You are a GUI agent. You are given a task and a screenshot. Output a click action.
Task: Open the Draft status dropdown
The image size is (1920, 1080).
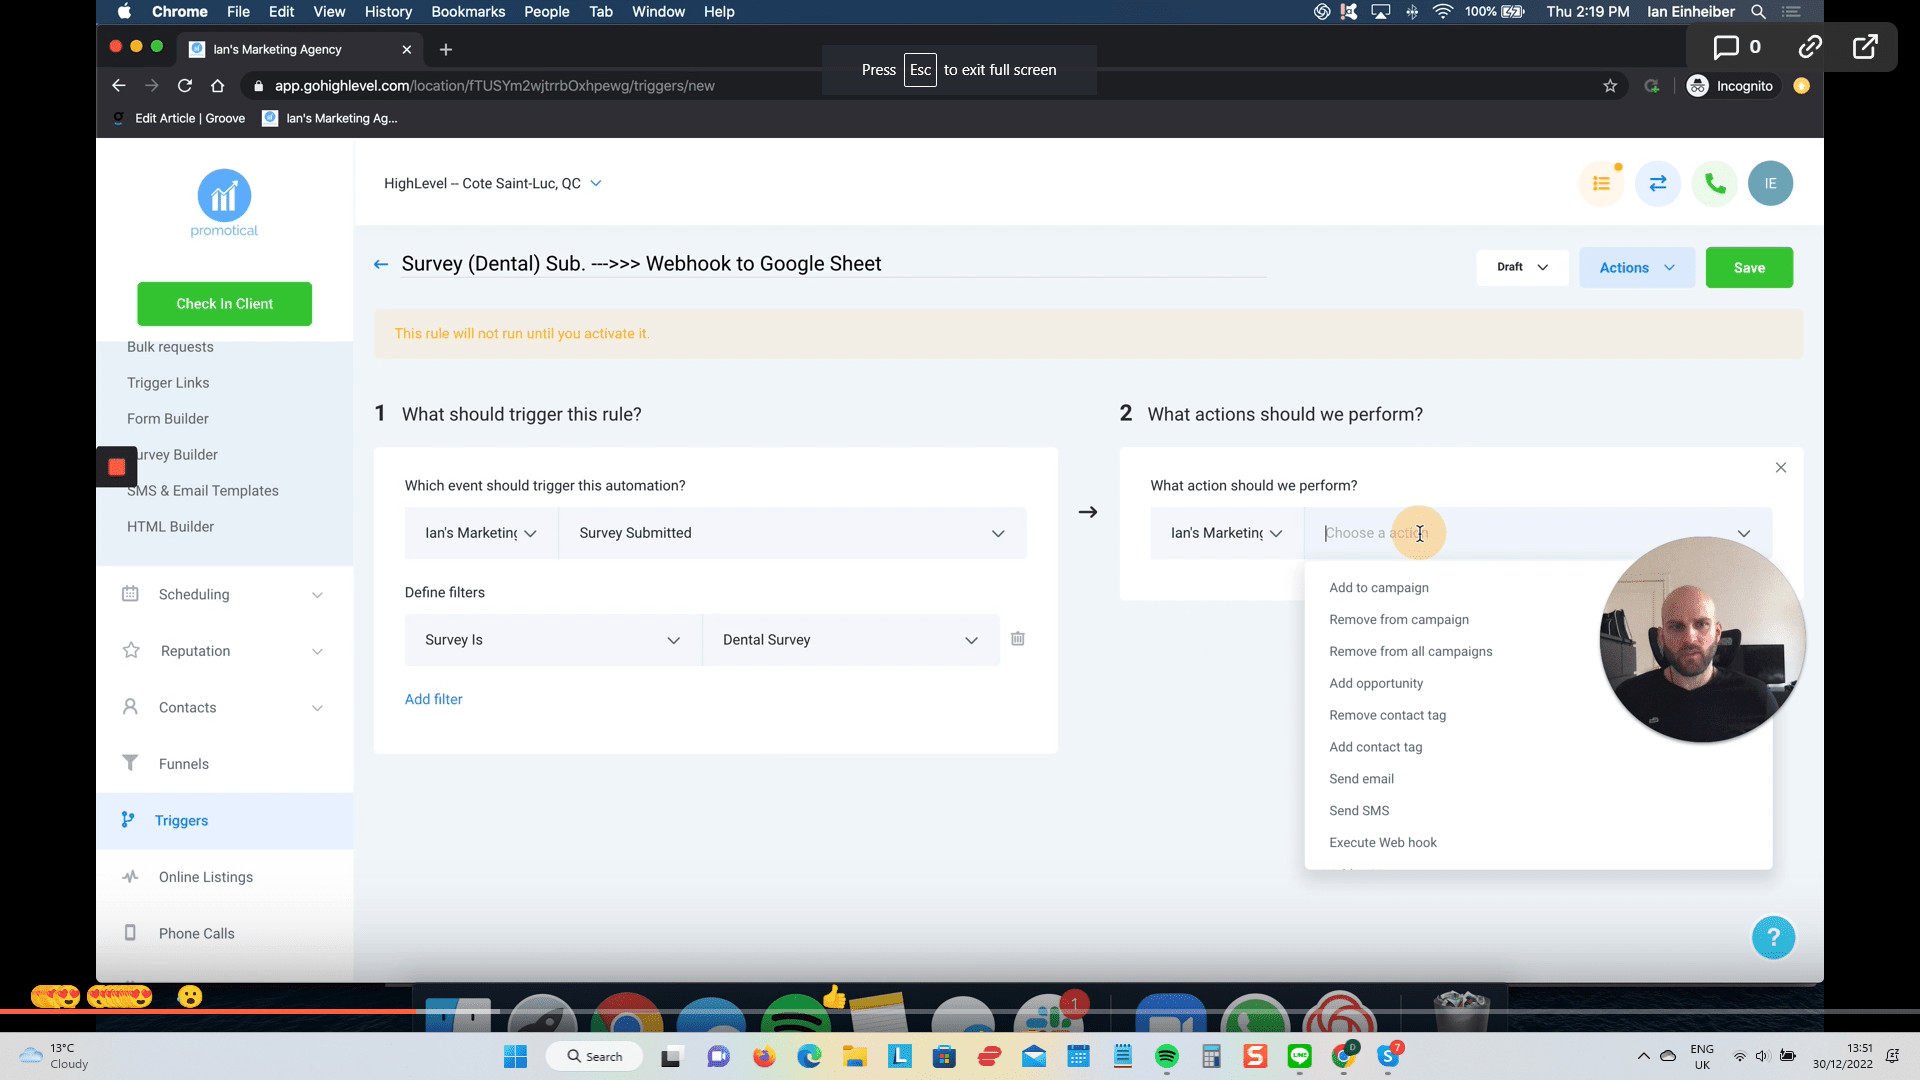(x=1522, y=268)
